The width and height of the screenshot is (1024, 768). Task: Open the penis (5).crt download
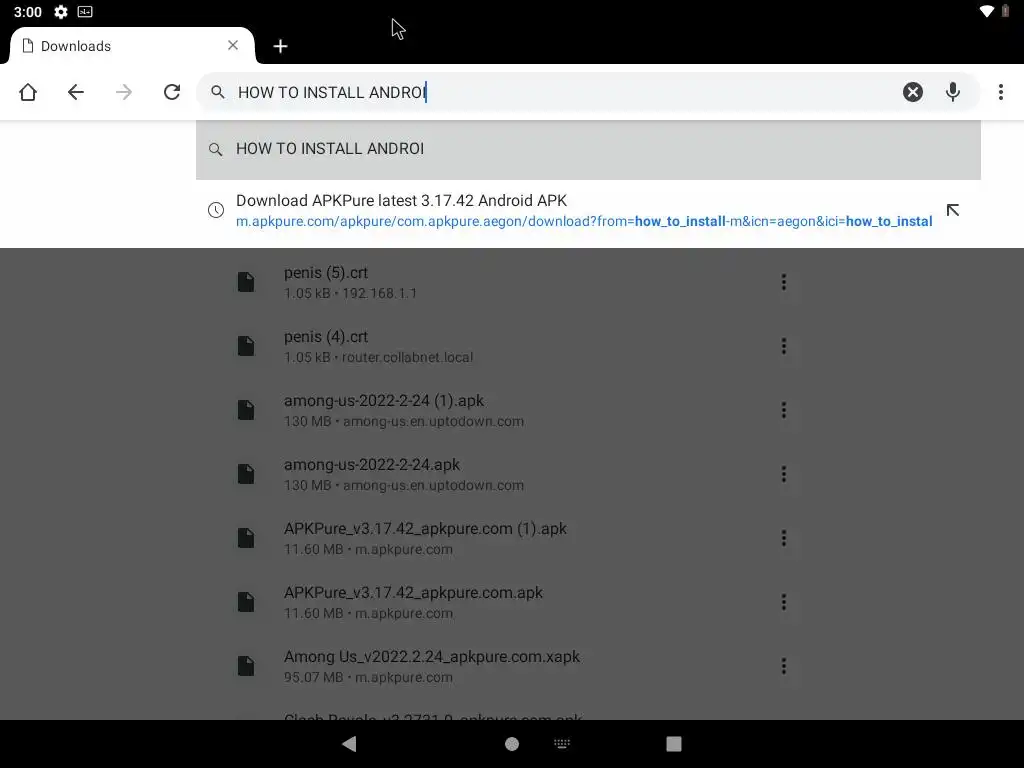tap(326, 273)
